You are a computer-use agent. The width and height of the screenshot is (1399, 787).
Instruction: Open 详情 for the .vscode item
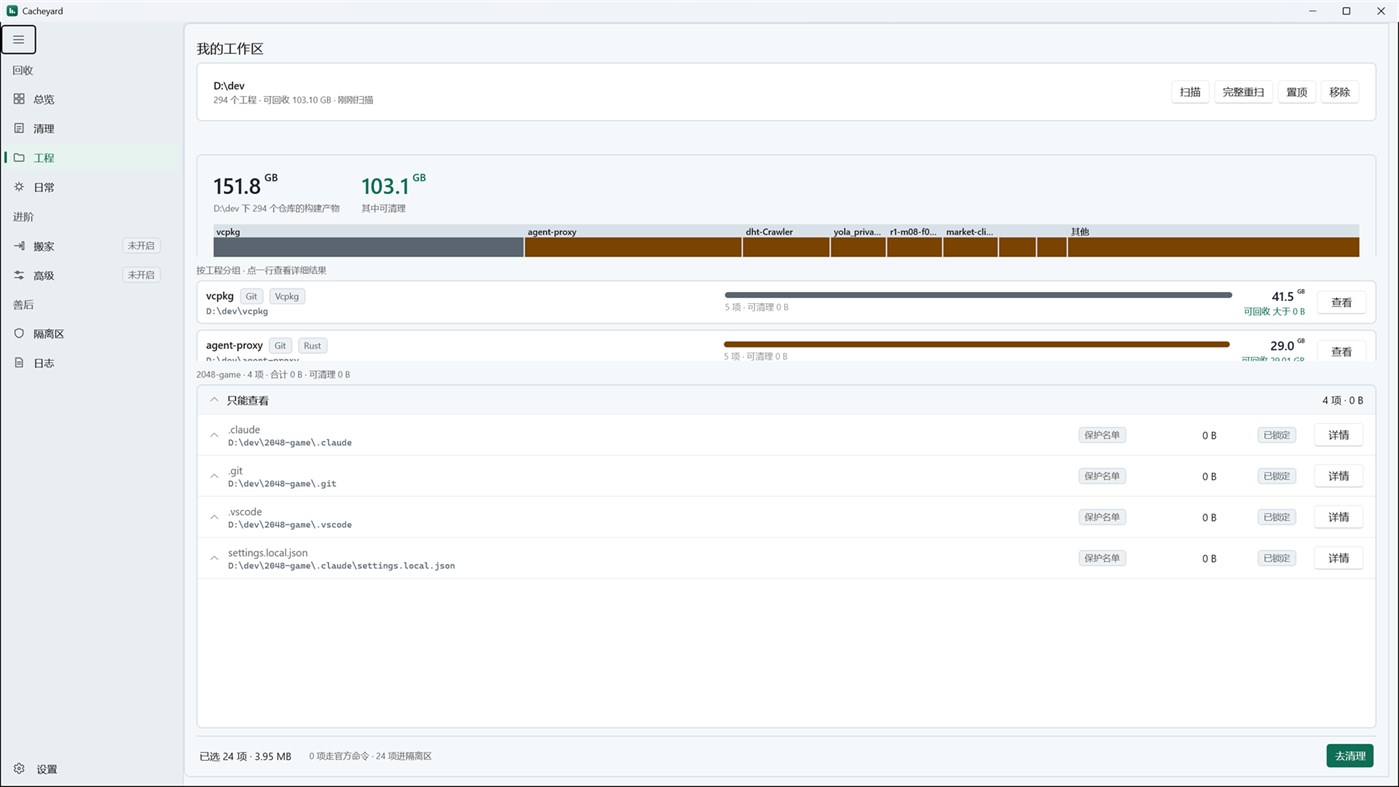click(1338, 517)
